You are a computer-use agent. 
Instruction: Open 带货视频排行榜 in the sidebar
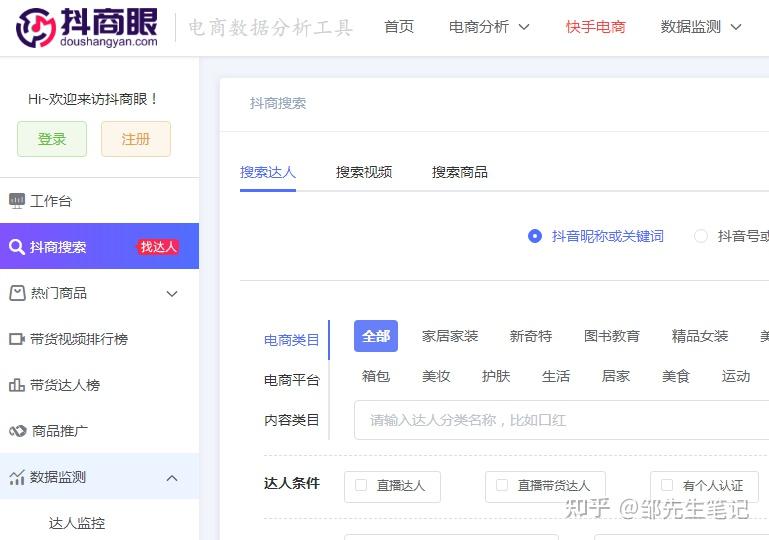(99, 339)
